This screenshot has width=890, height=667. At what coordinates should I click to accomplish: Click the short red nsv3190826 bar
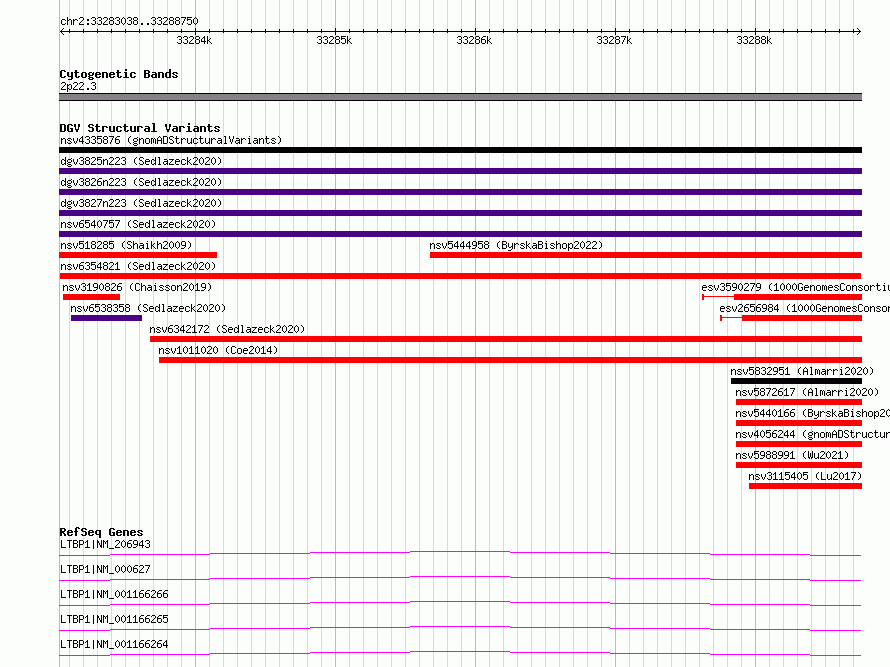[x=91, y=297]
